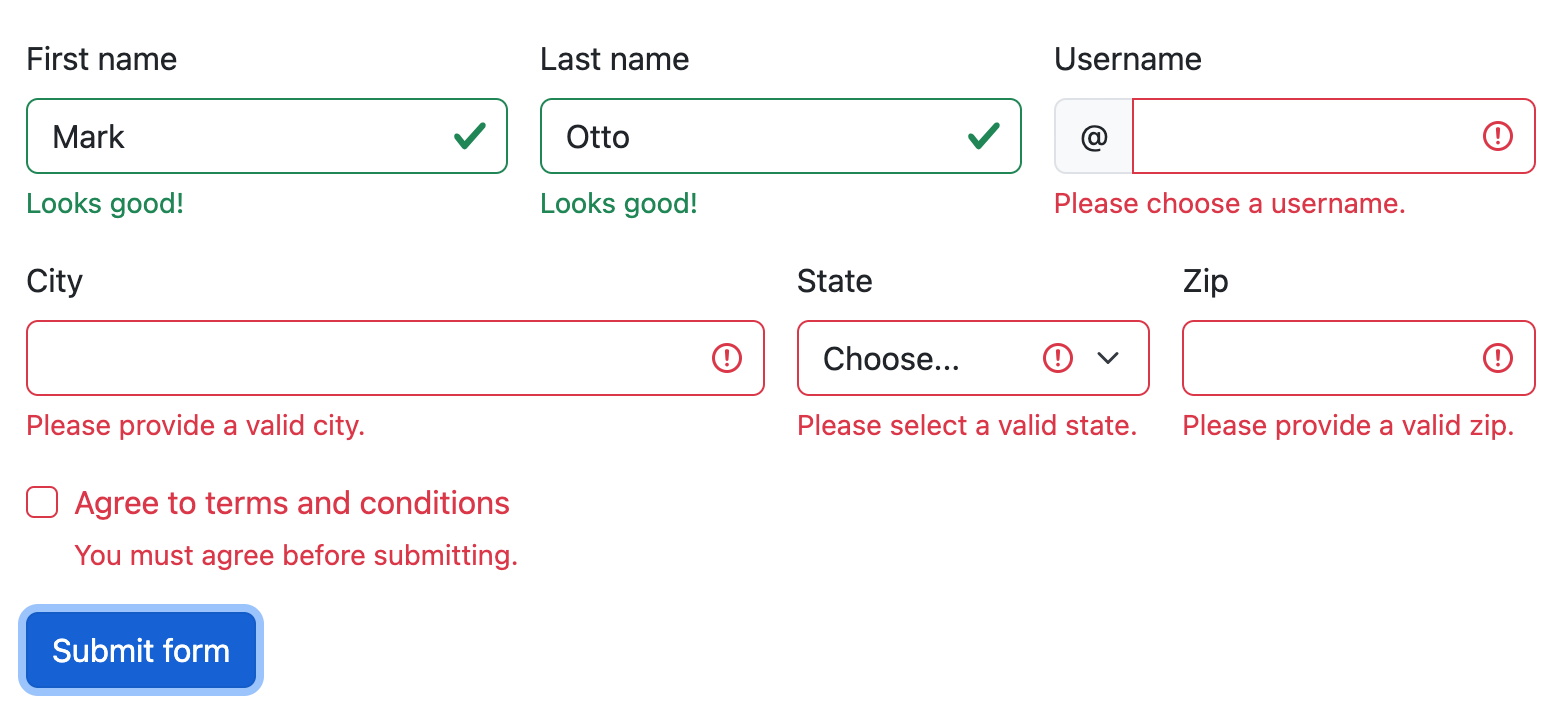Check the Agree to terms checkbox
1556x704 pixels.
42,503
